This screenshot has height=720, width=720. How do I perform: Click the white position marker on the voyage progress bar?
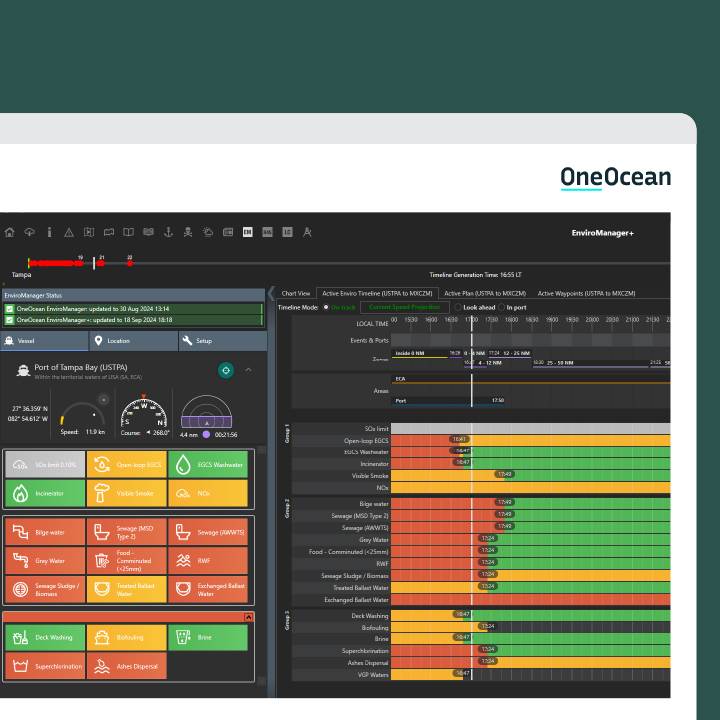tap(95, 263)
